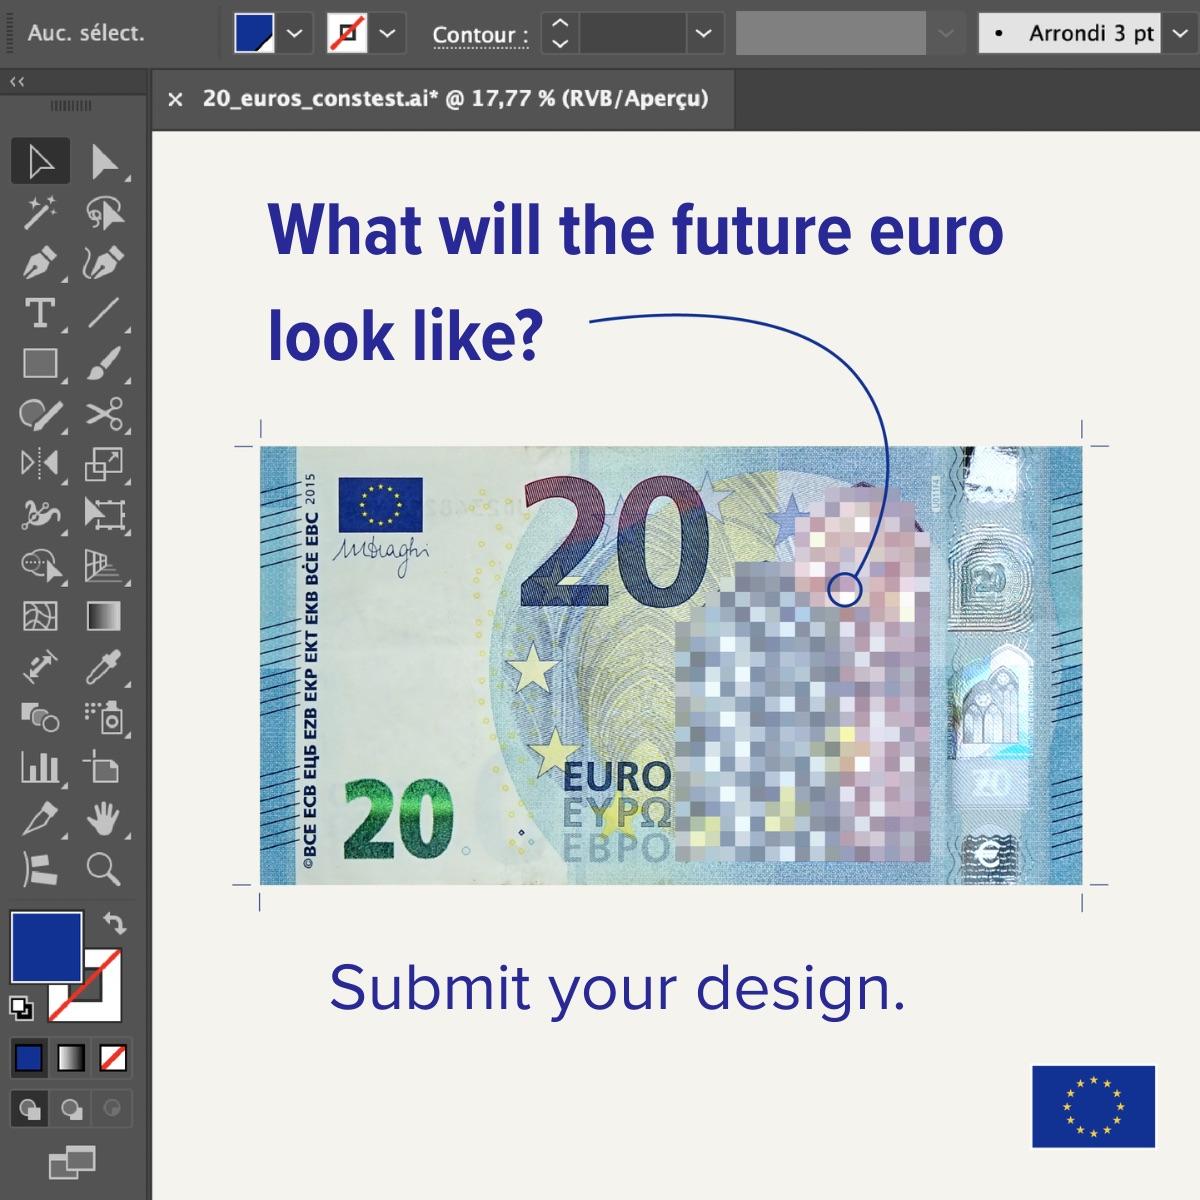Image resolution: width=1200 pixels, height=1200 pixels.
Task: Select the Pen tool
Action: tap(40, 263)
